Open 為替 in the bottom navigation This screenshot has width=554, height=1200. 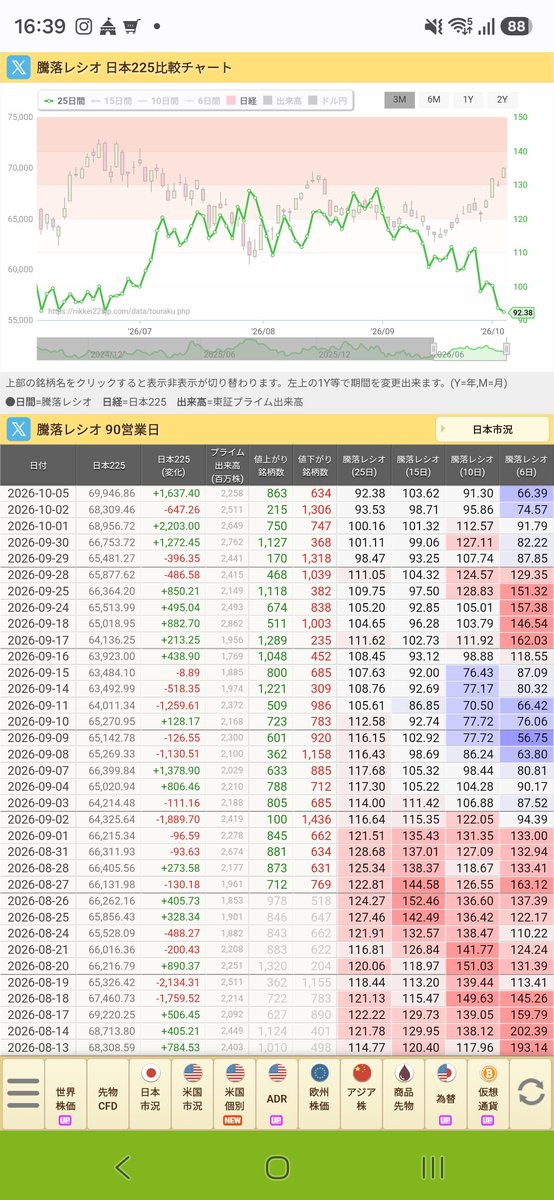[x=446, y=1092]
